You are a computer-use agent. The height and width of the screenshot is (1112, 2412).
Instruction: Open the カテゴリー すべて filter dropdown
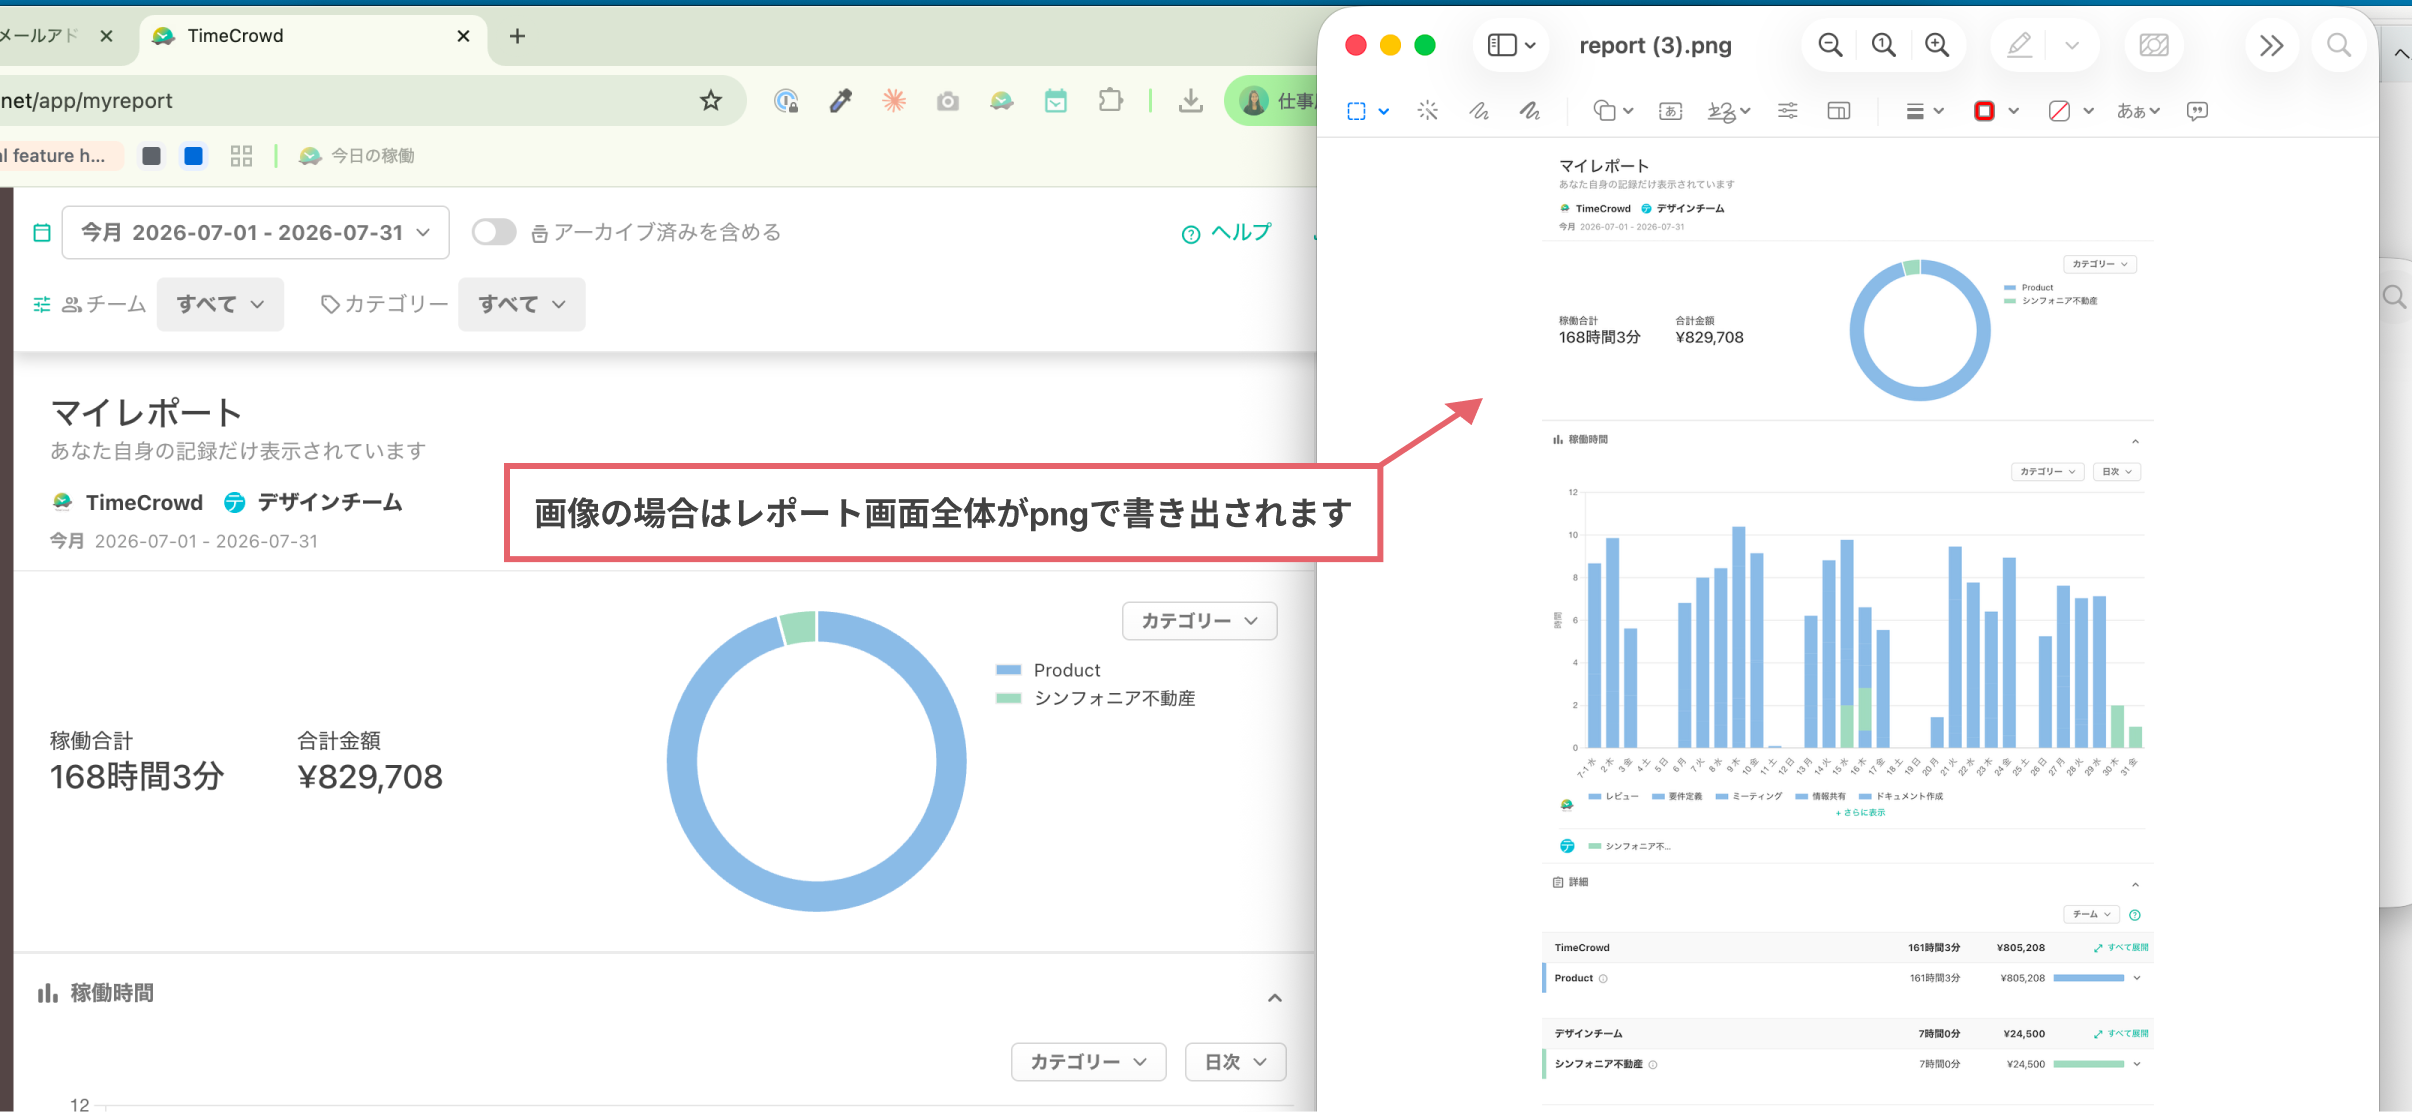[x=522, y=304]
